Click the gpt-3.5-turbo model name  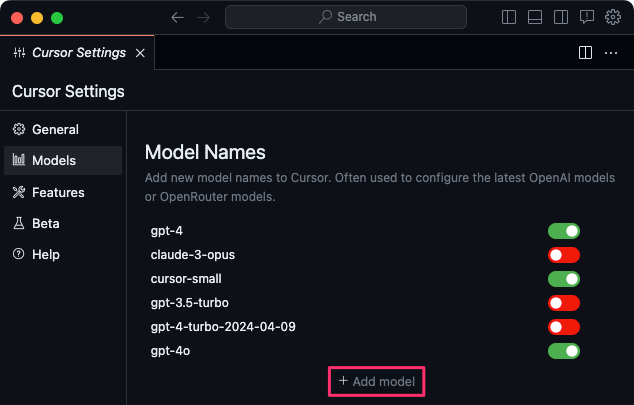point(190,303)
